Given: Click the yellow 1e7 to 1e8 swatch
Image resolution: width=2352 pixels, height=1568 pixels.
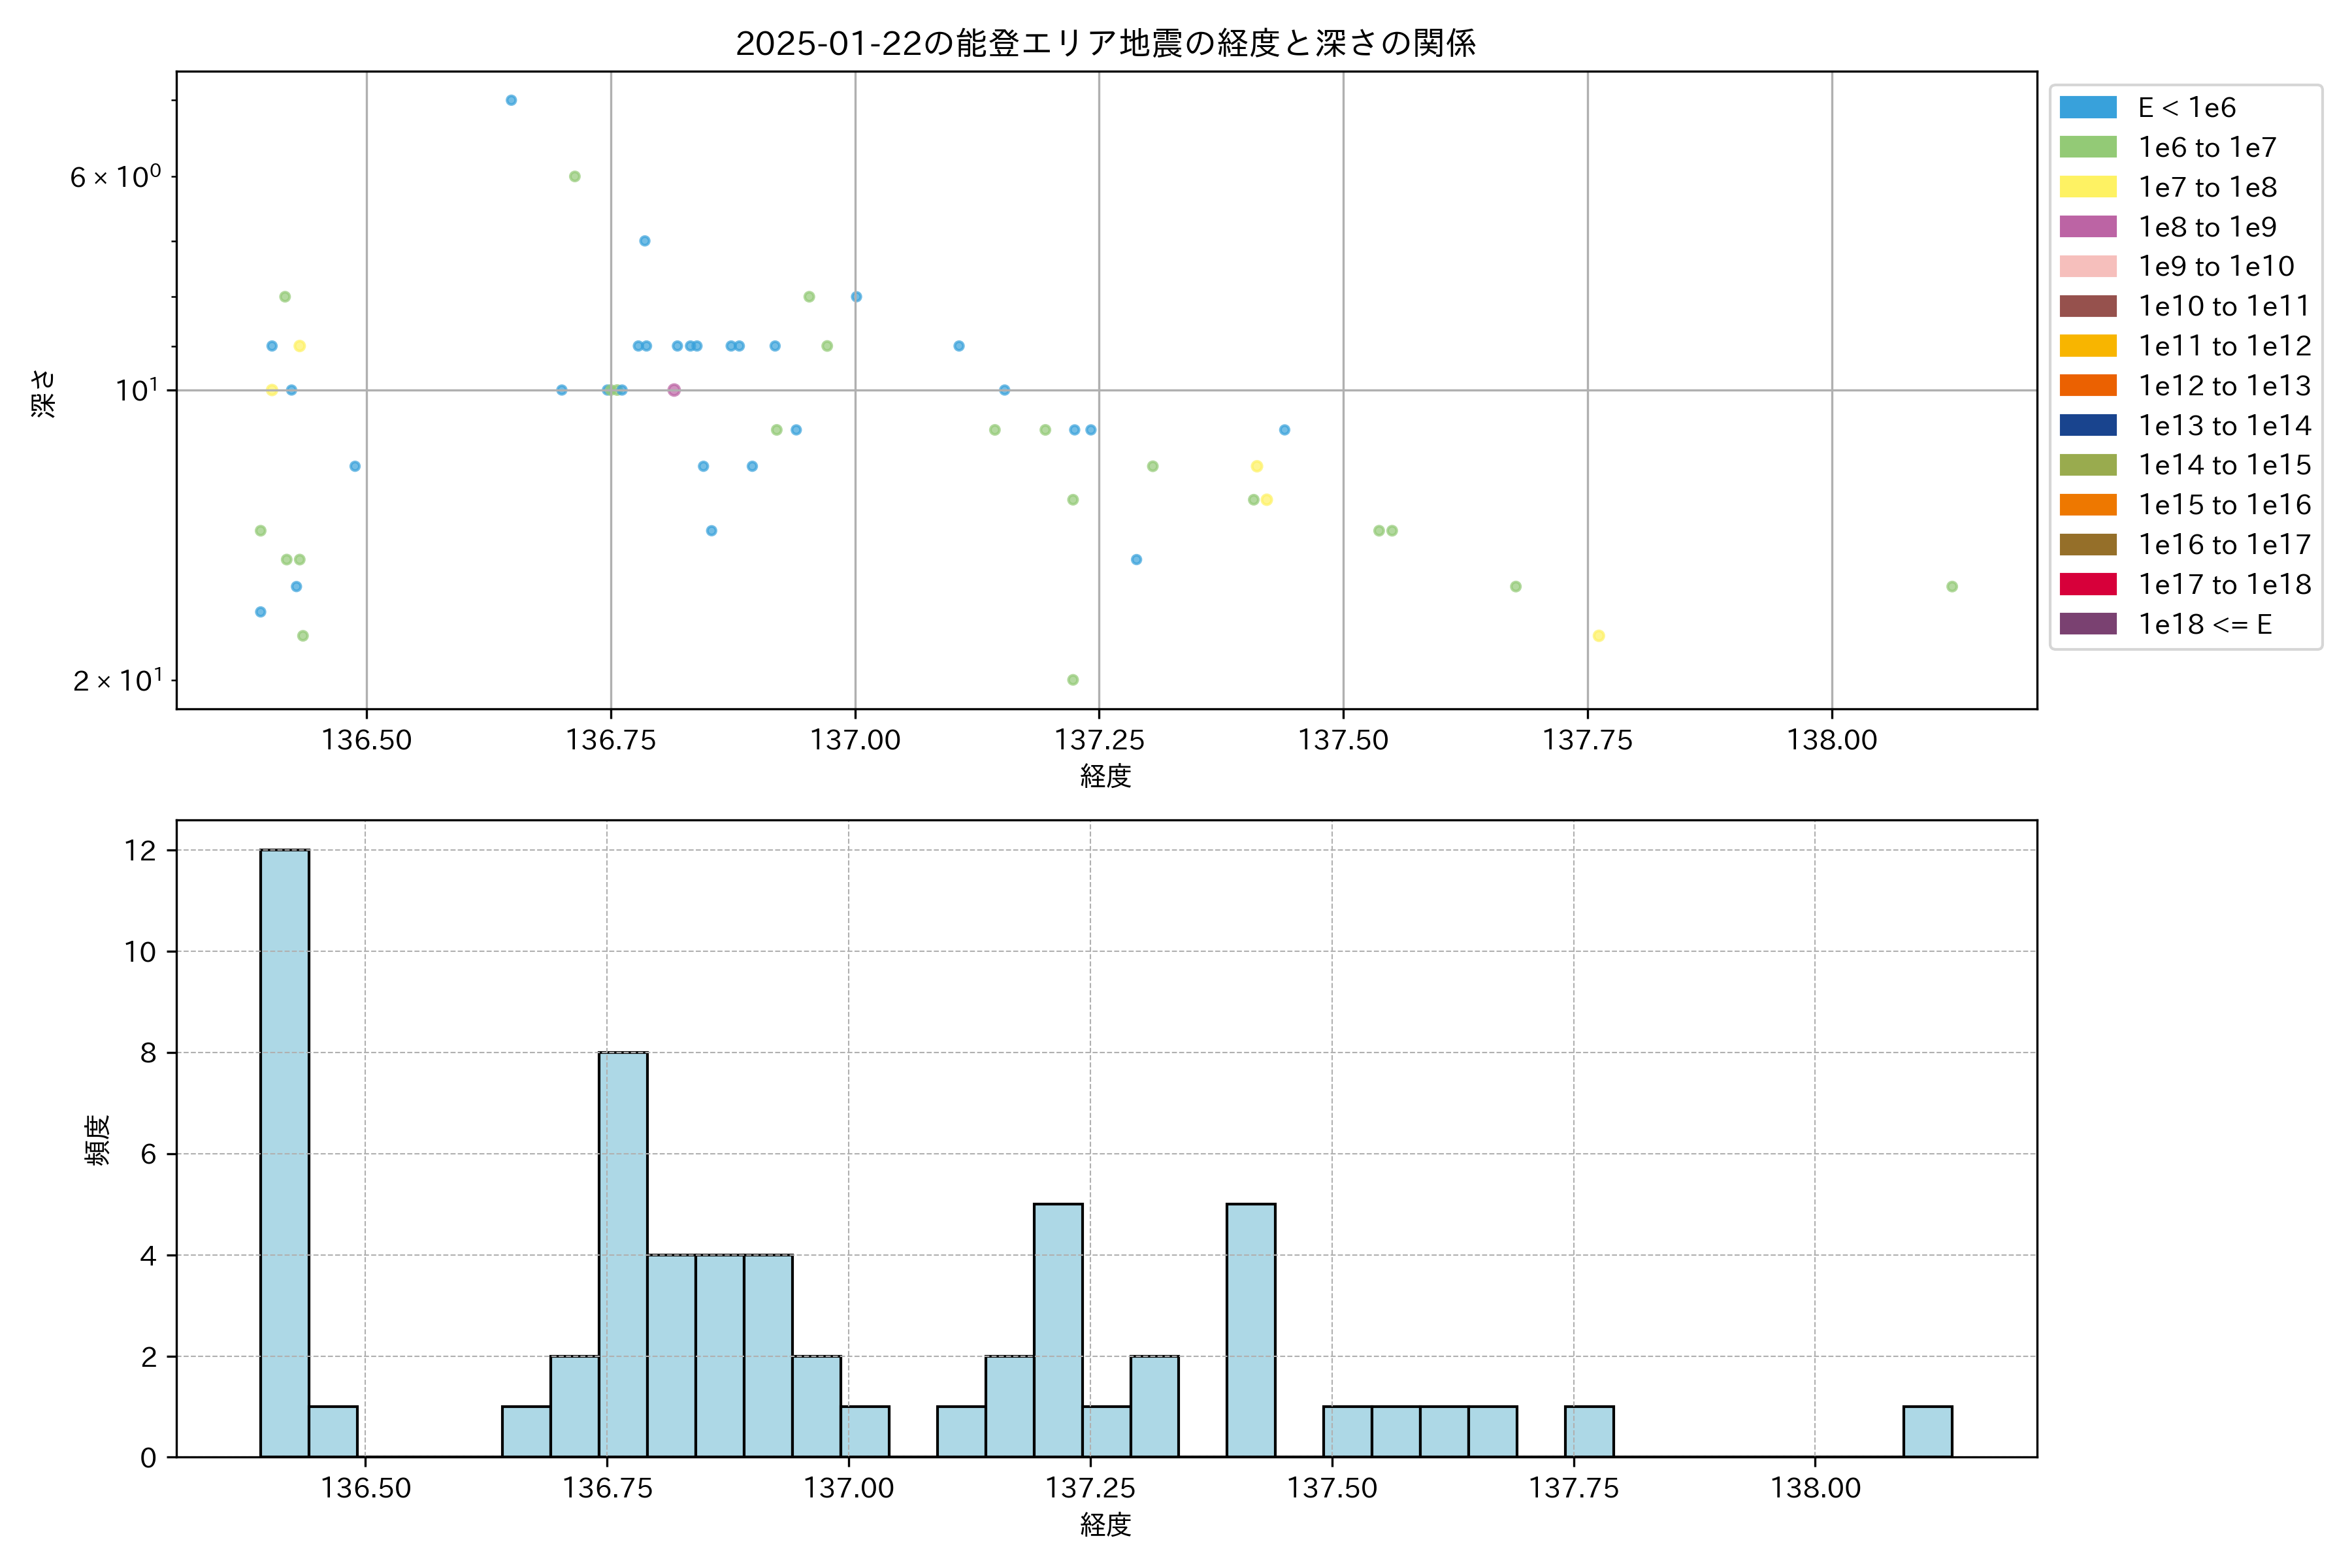Looking at the screenshot, I should tap(2087, 187).
